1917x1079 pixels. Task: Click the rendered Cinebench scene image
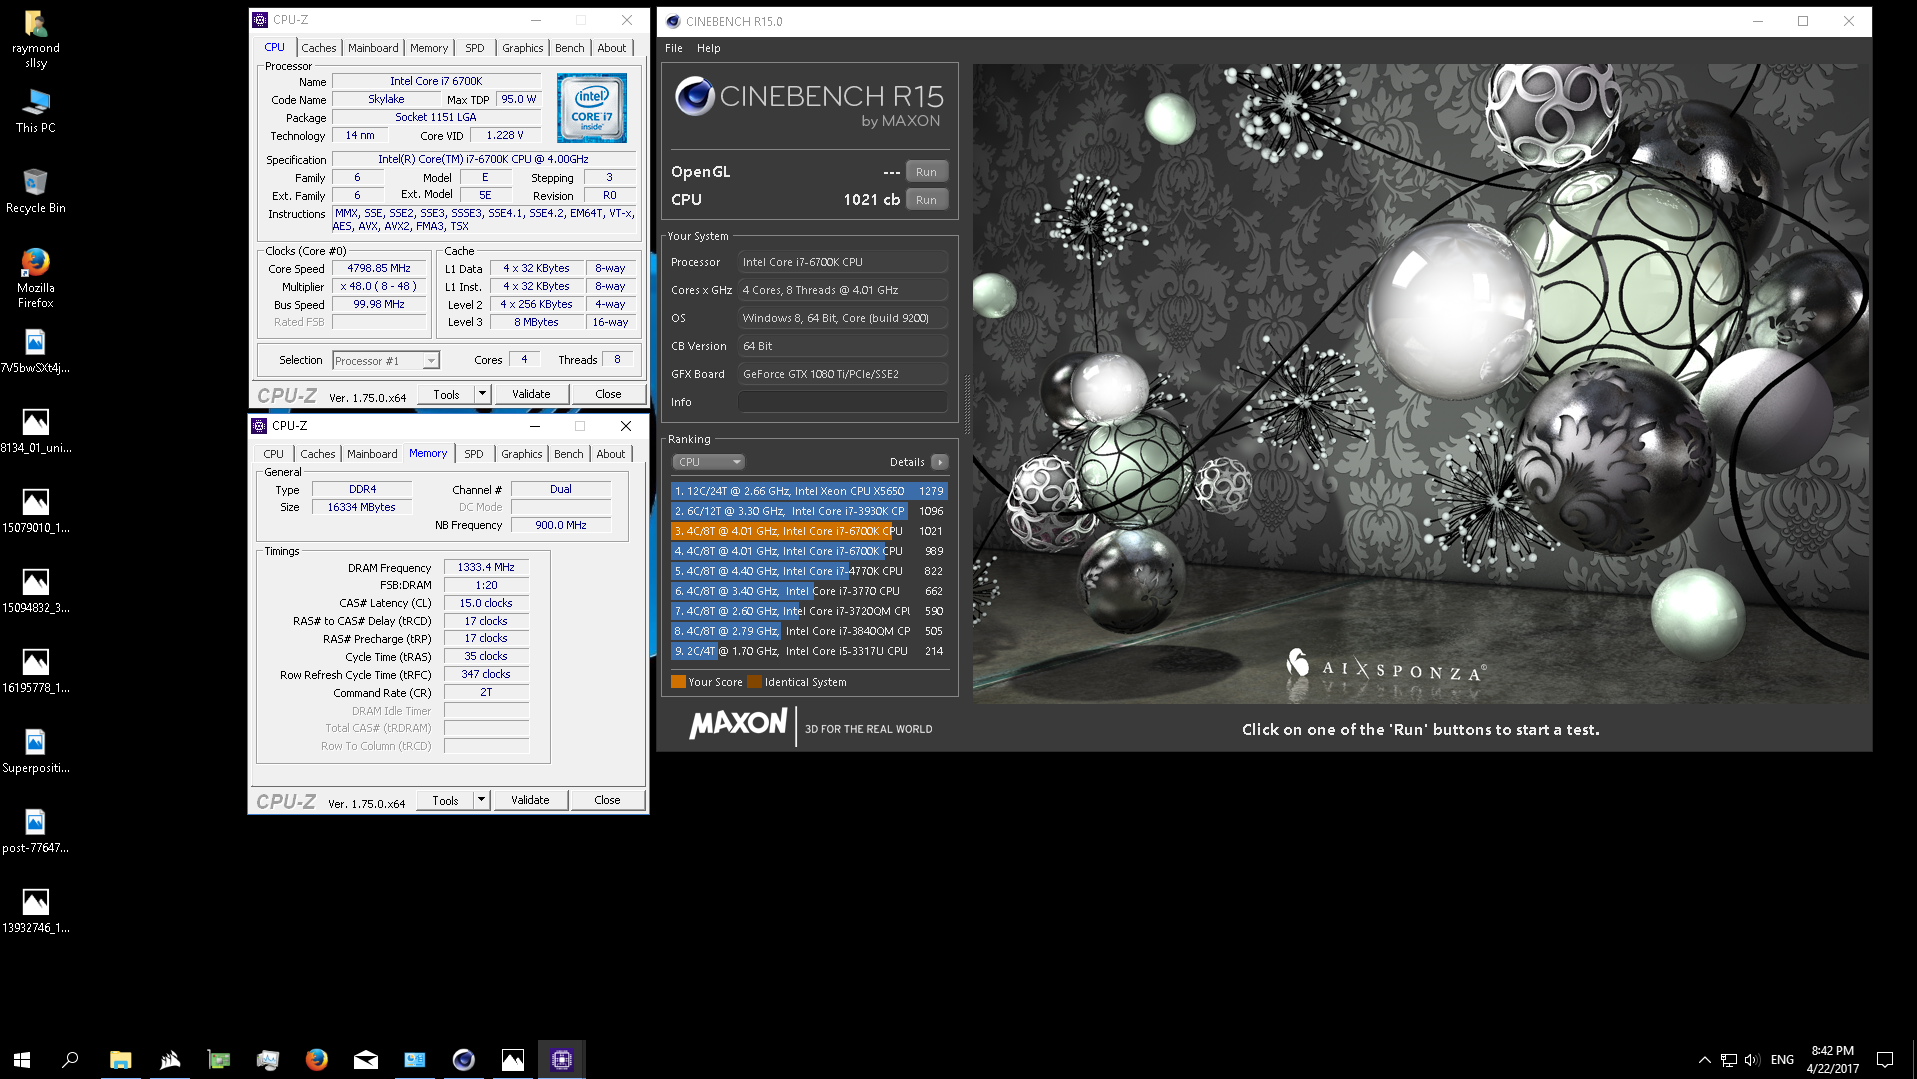(x=1420, y=383)
